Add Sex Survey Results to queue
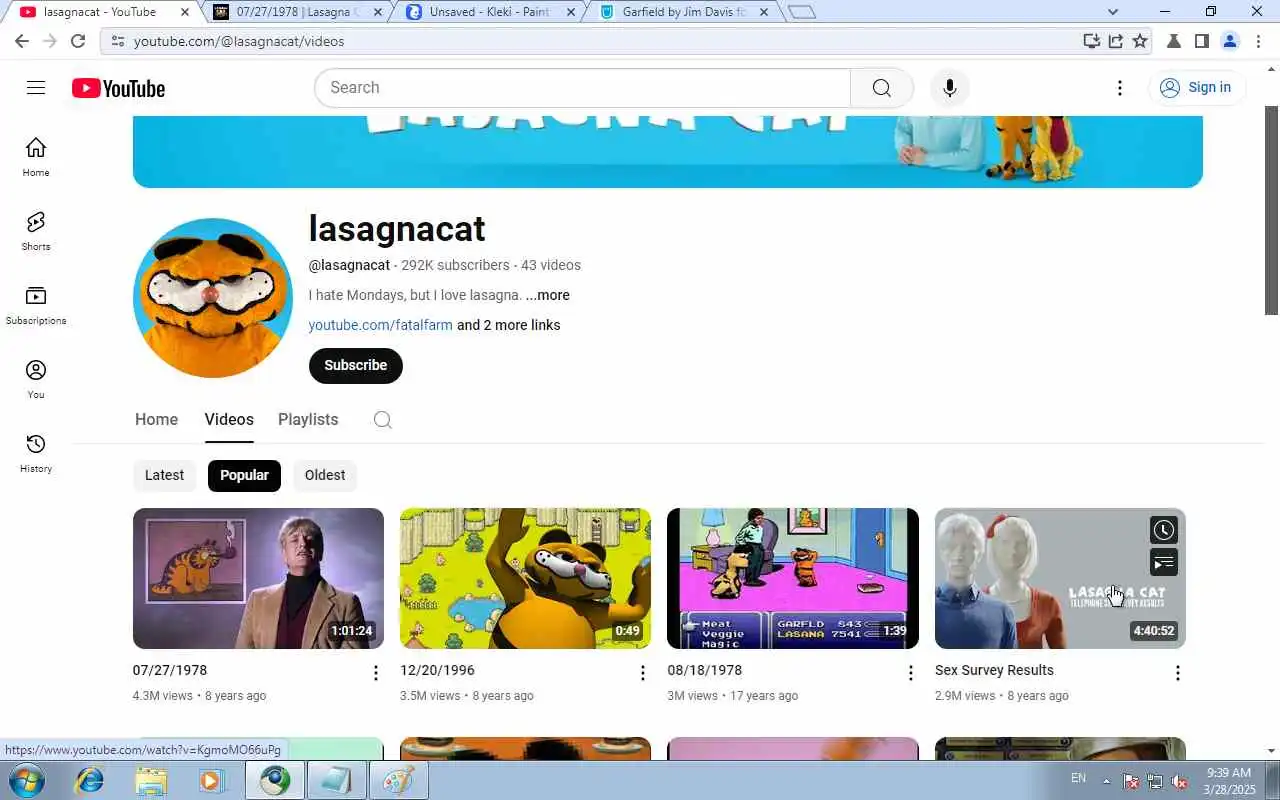Viewport: 1280px width, 800px height. point(1163,563)
